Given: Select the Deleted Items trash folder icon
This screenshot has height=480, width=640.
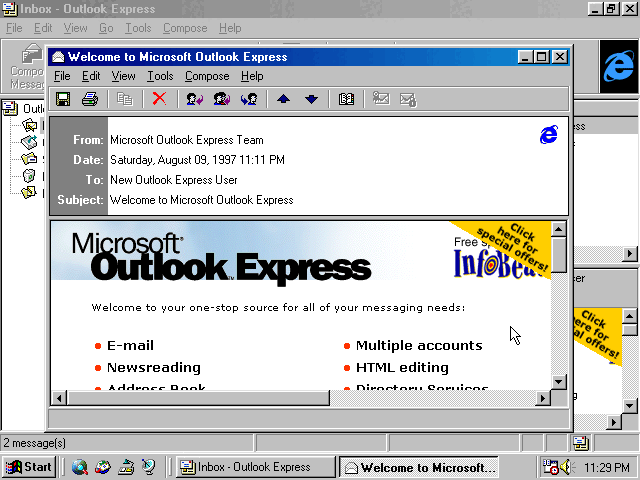Looking at the screenshot, I should point(29,176).
